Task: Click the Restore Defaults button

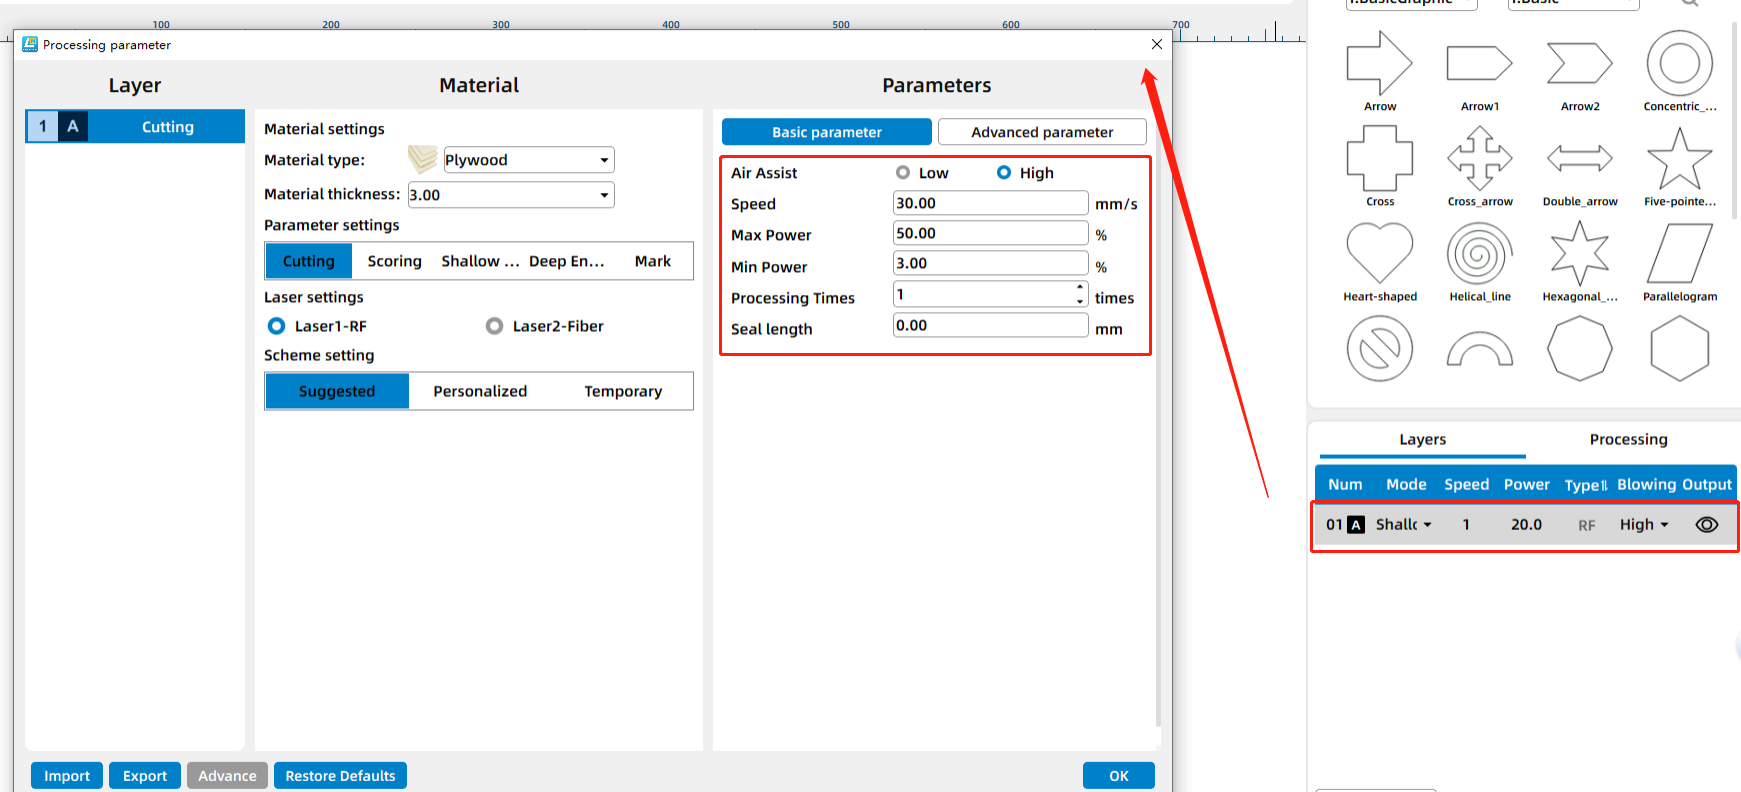Action: 340,776
